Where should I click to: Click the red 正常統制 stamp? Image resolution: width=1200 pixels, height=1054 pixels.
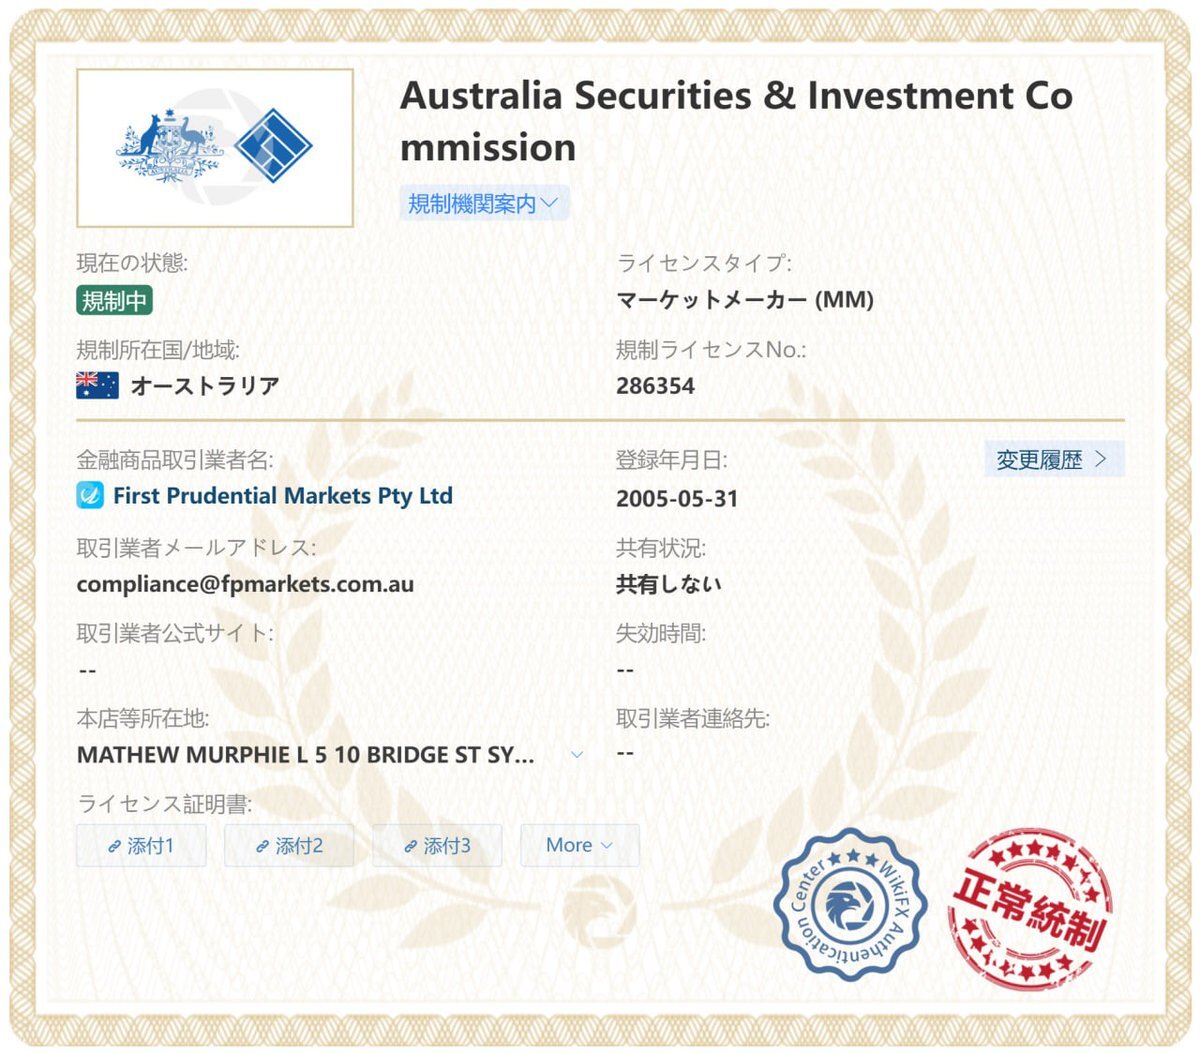tap(1030, 907)
